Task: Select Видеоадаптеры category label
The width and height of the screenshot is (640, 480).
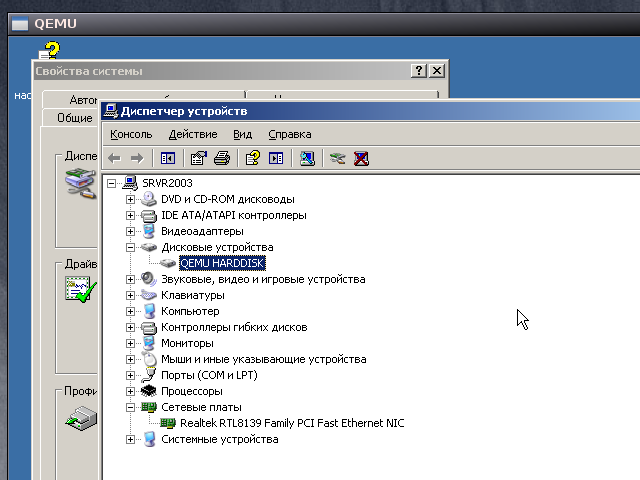Action: 202,231
